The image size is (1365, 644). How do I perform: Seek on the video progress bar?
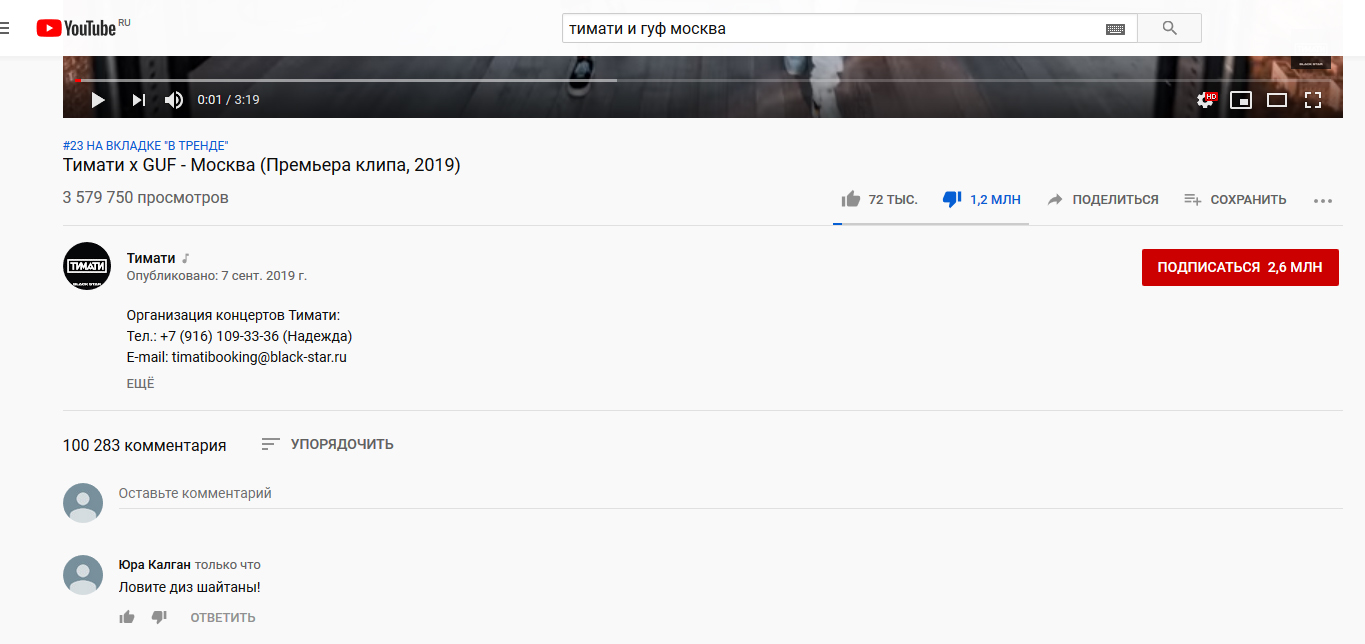(x=703, y=80)
